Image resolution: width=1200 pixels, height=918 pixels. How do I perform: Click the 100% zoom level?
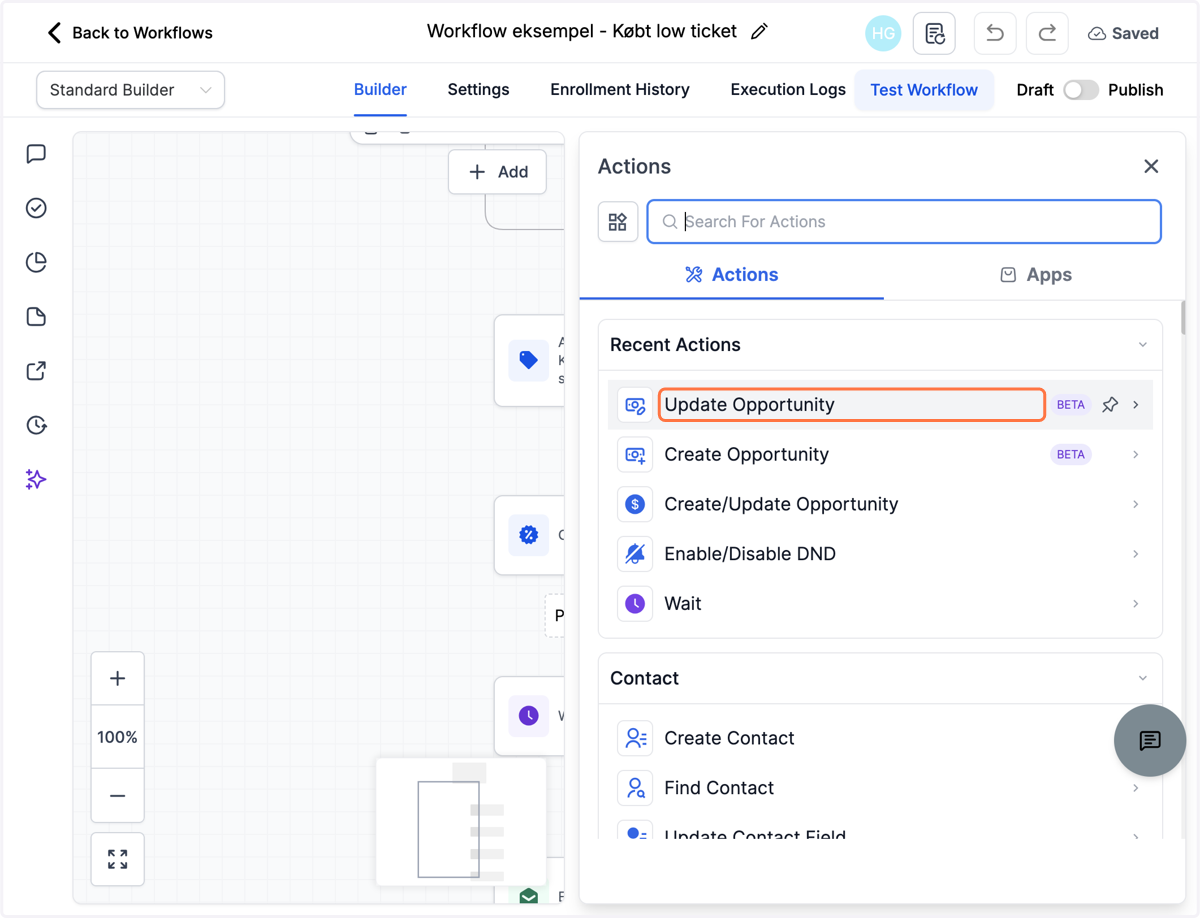117,737
